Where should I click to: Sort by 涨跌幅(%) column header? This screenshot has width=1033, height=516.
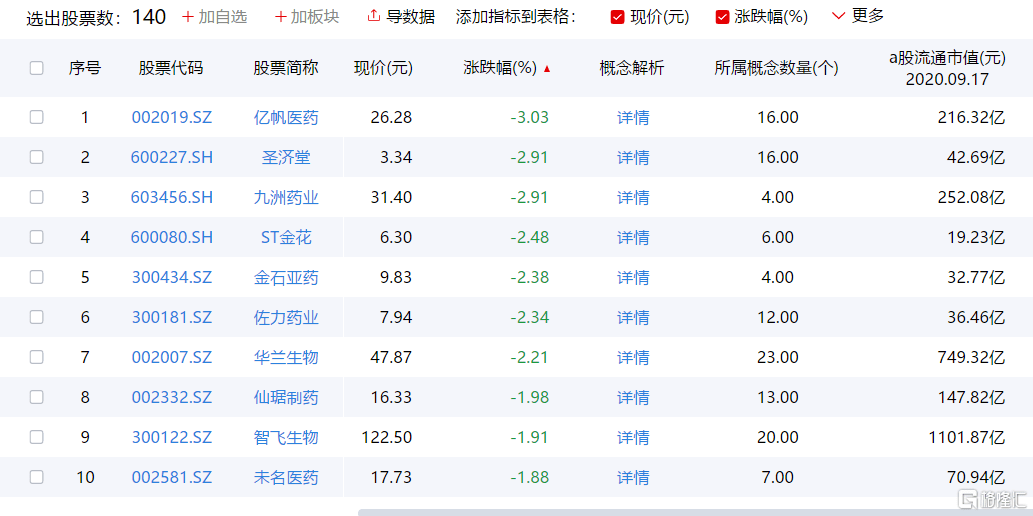[500, 68]
